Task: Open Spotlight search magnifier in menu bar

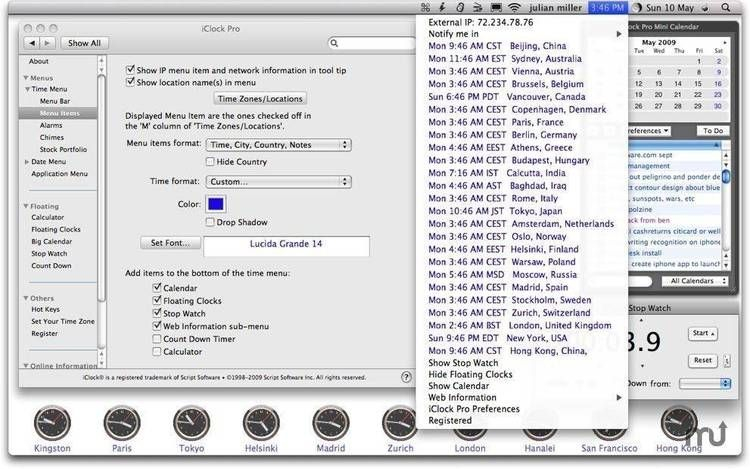Action: click(726, 7)
